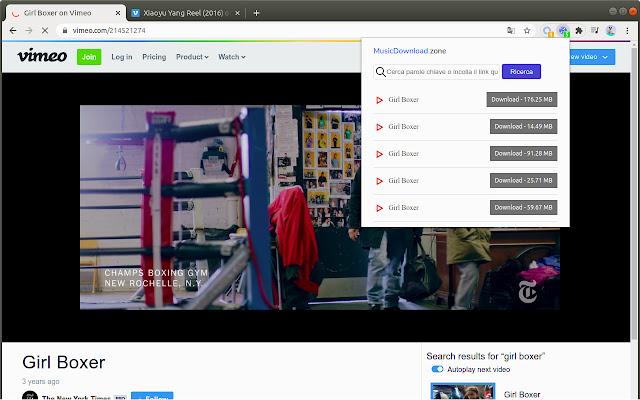
Task: Expand the Product dropdown menu
Action: [192, 57]
